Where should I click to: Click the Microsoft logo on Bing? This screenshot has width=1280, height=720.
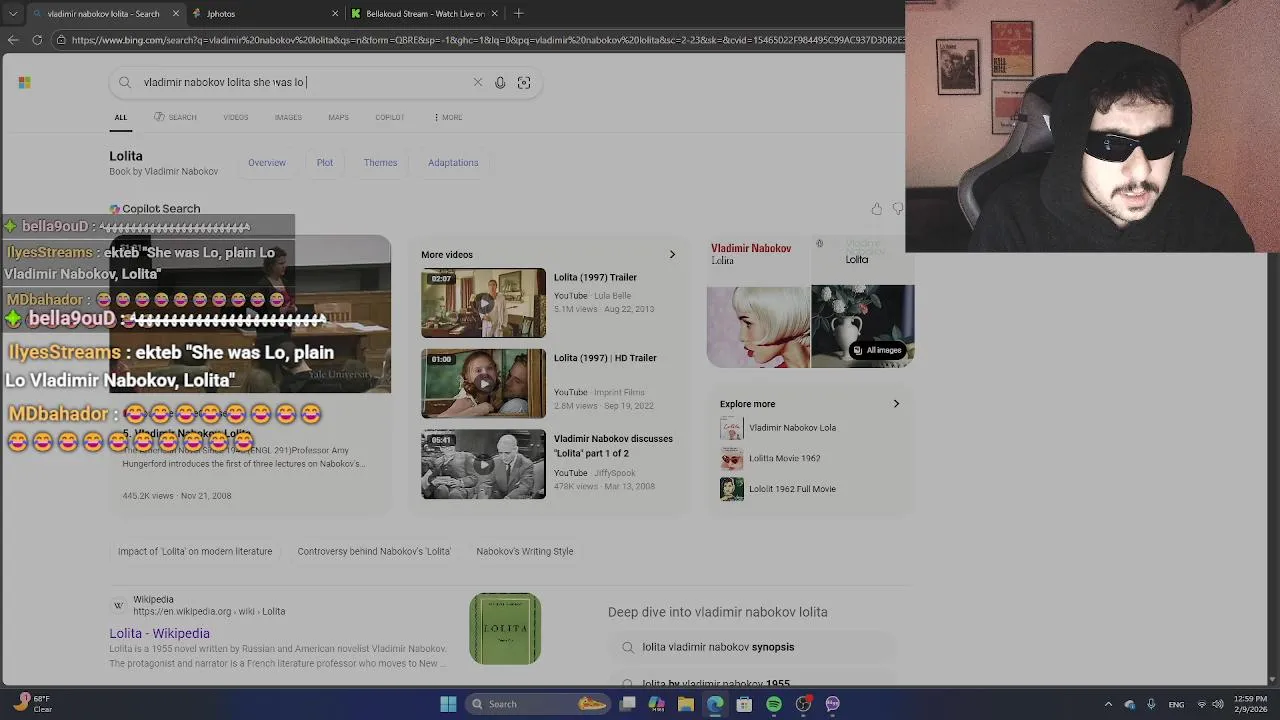coord(24,82)
